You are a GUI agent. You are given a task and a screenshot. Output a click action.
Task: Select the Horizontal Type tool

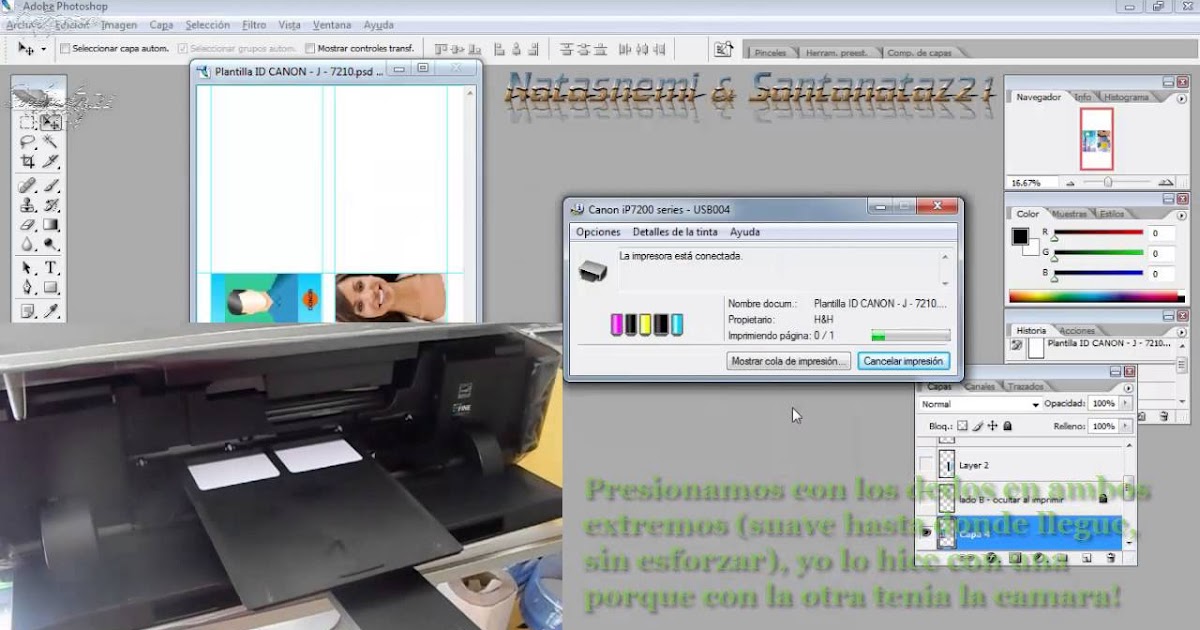coord(51,268)
